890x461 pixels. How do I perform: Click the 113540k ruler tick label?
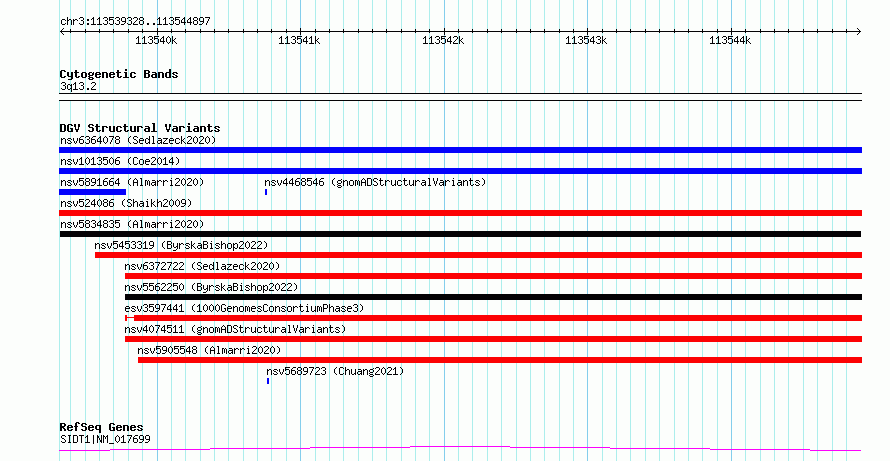[156, 40]
